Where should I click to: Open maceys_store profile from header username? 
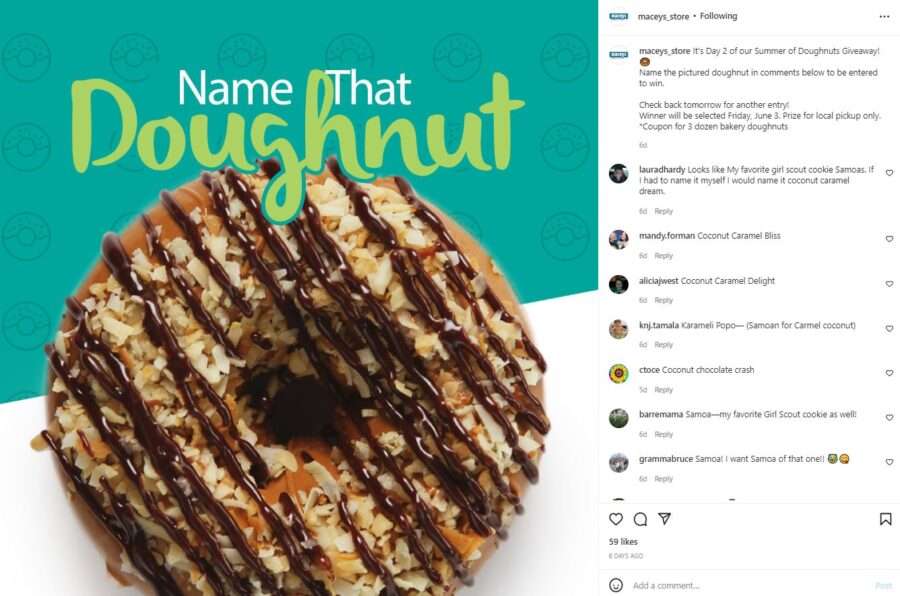click(x=663, y=17)
